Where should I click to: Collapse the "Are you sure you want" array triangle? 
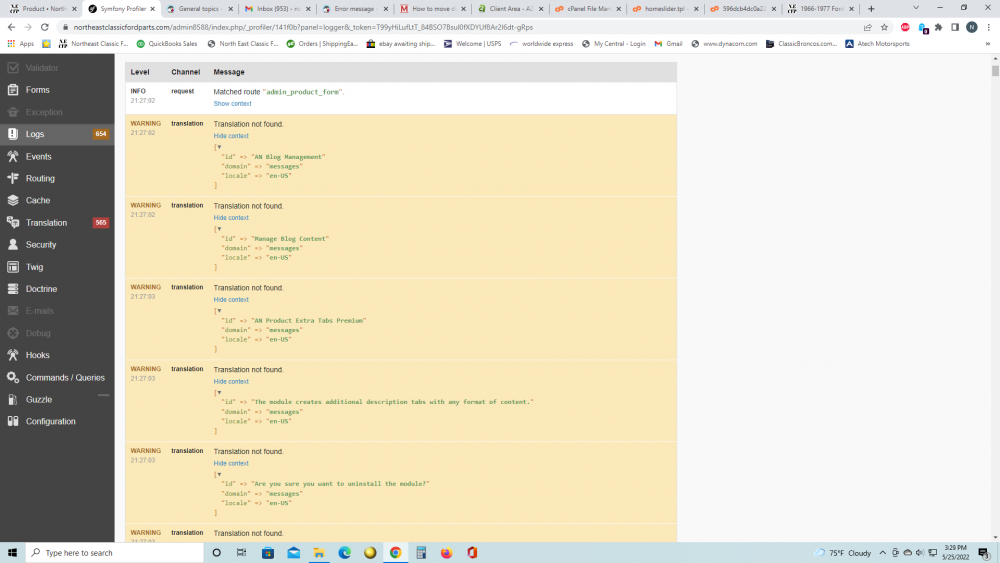pos(219,474)
